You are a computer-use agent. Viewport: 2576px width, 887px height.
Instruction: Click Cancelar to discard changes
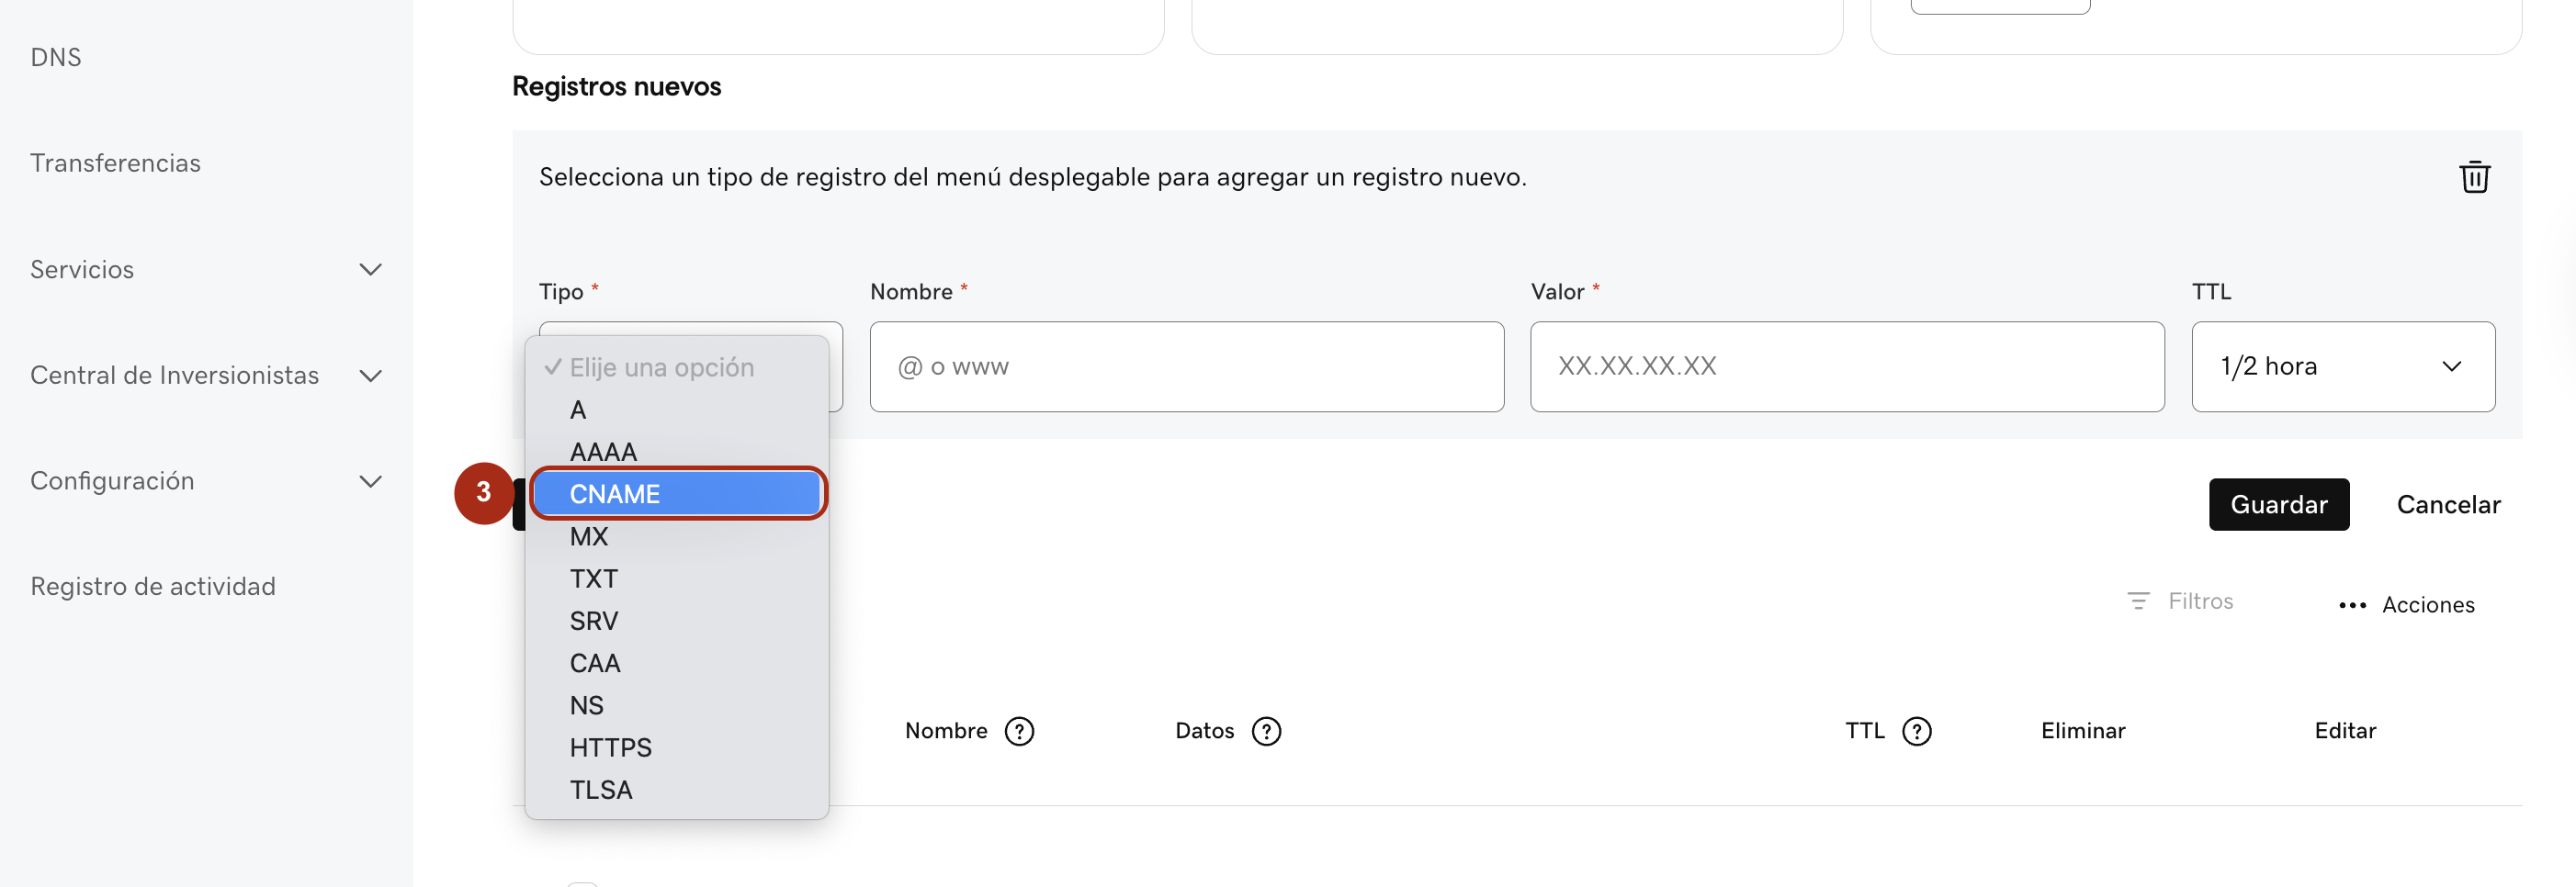coord(2448,505)
